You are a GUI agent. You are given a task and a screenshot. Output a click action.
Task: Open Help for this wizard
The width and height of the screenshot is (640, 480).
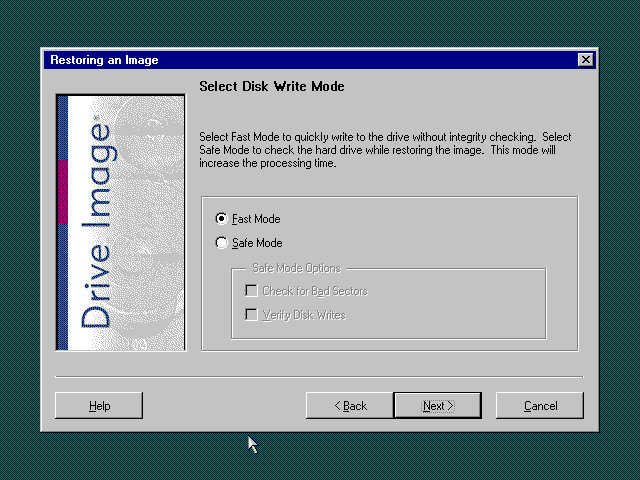pos(99,406)
